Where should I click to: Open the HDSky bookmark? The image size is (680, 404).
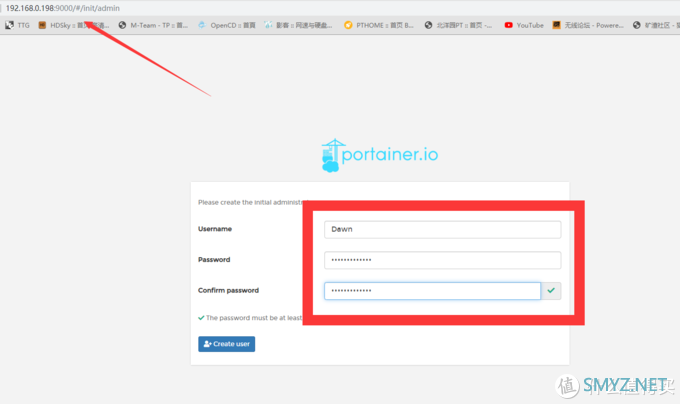[x=74, y=25]
